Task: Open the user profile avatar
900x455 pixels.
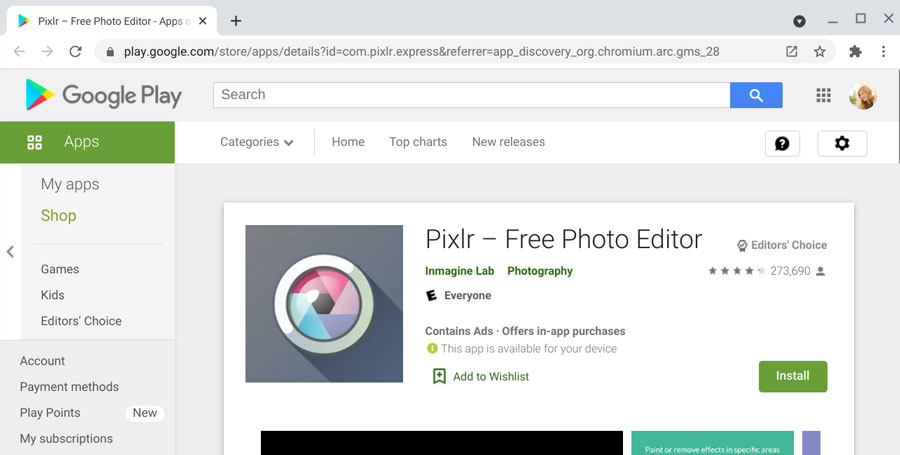Action: point(862,95)
